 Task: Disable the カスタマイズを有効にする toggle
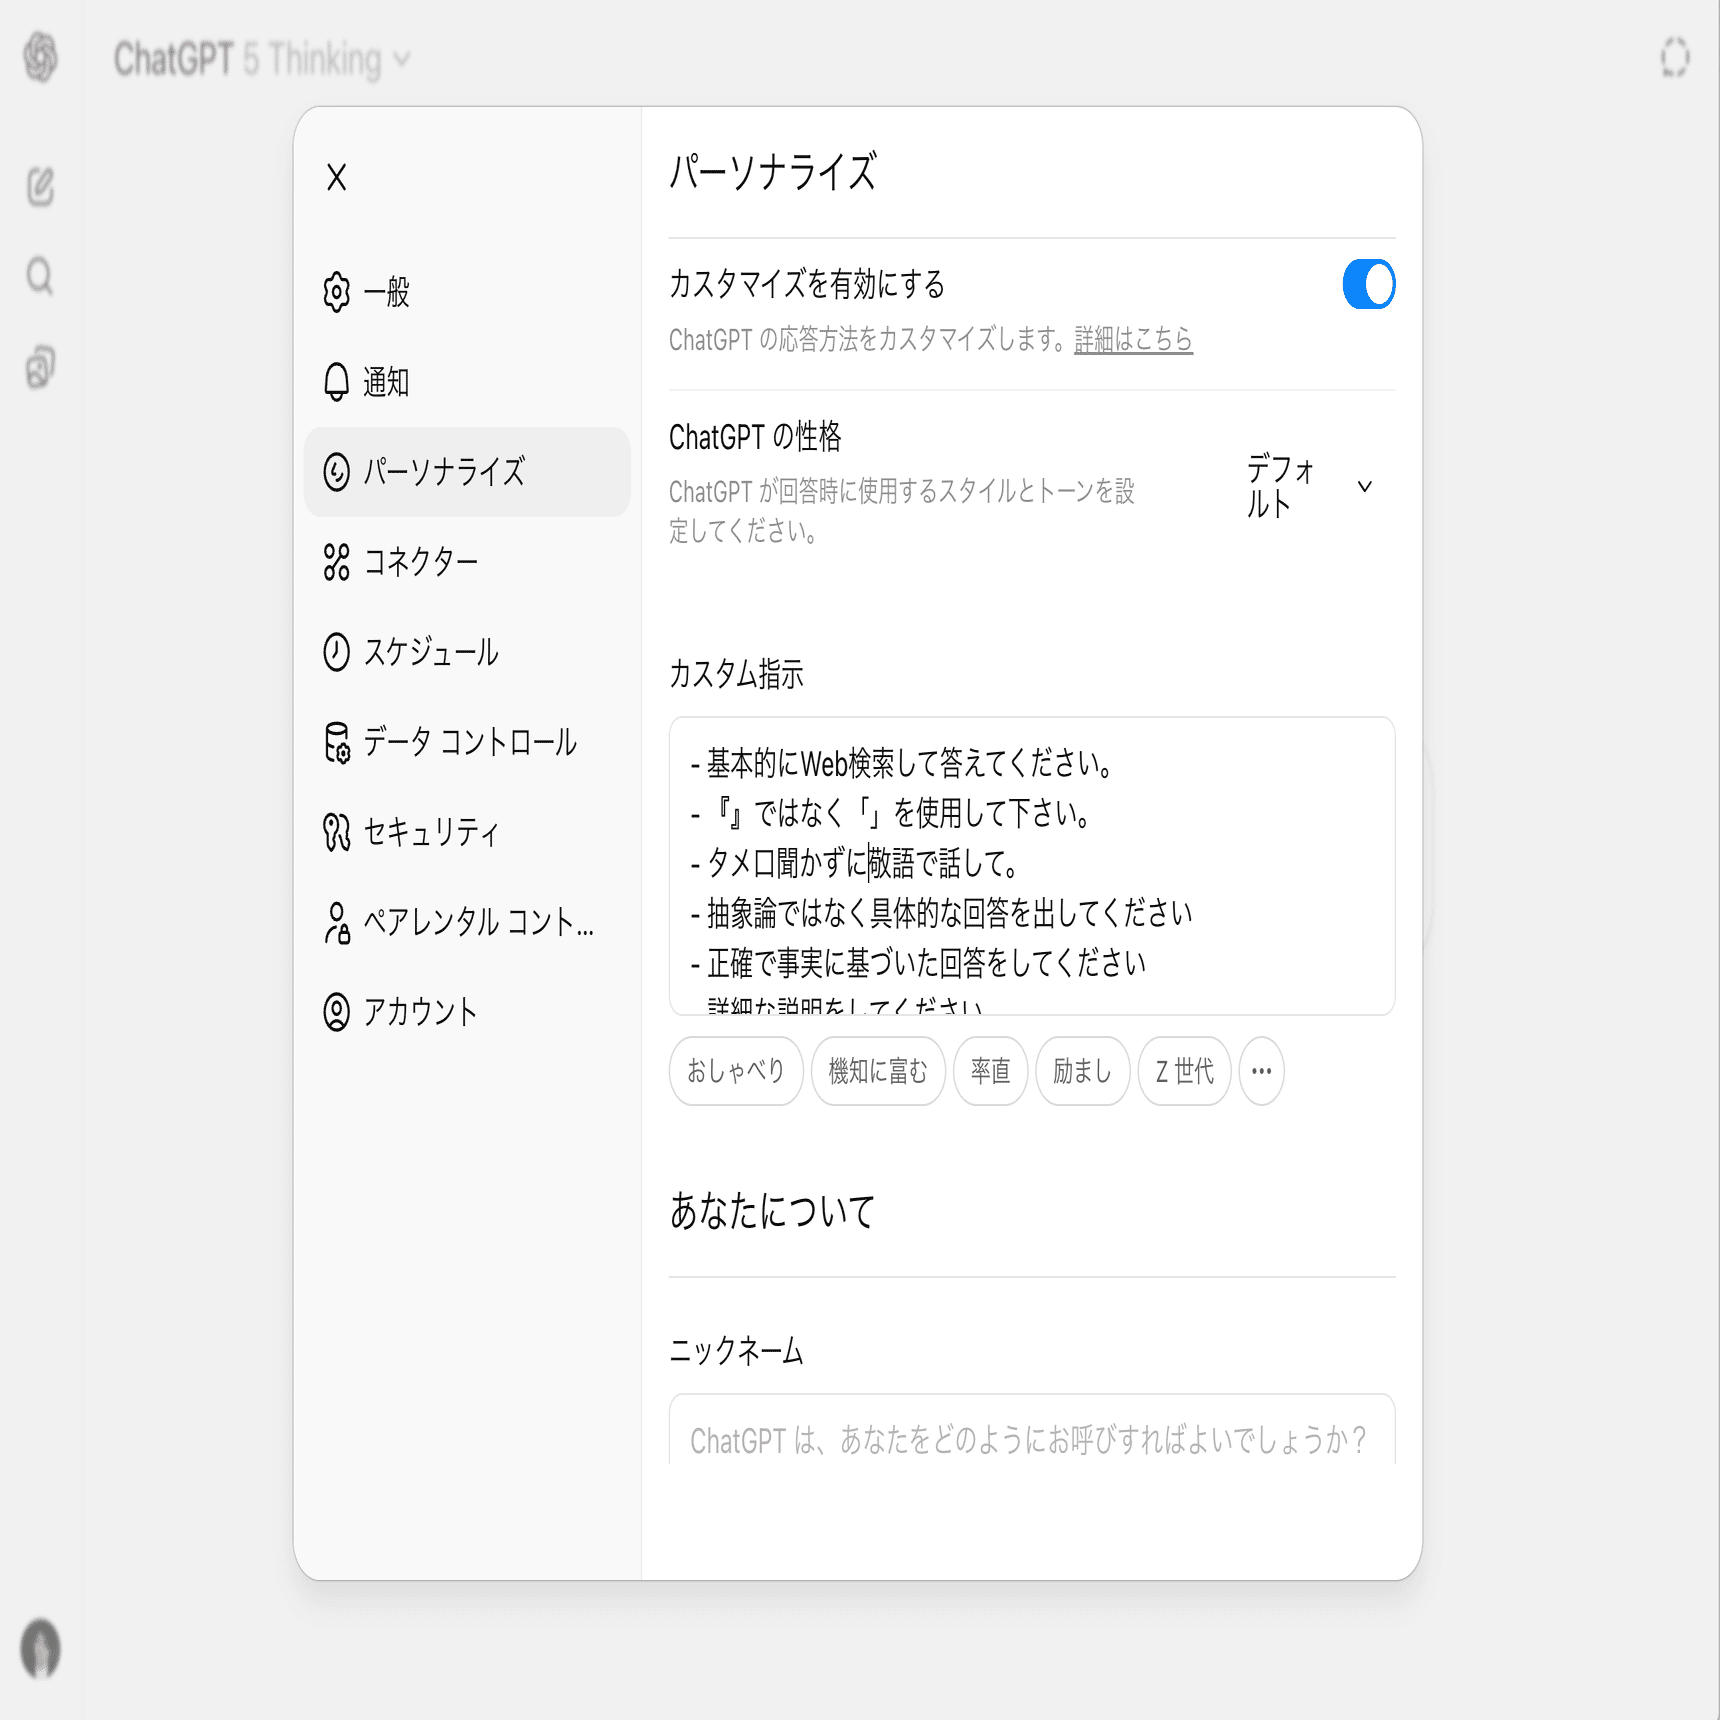(1368, 284)
